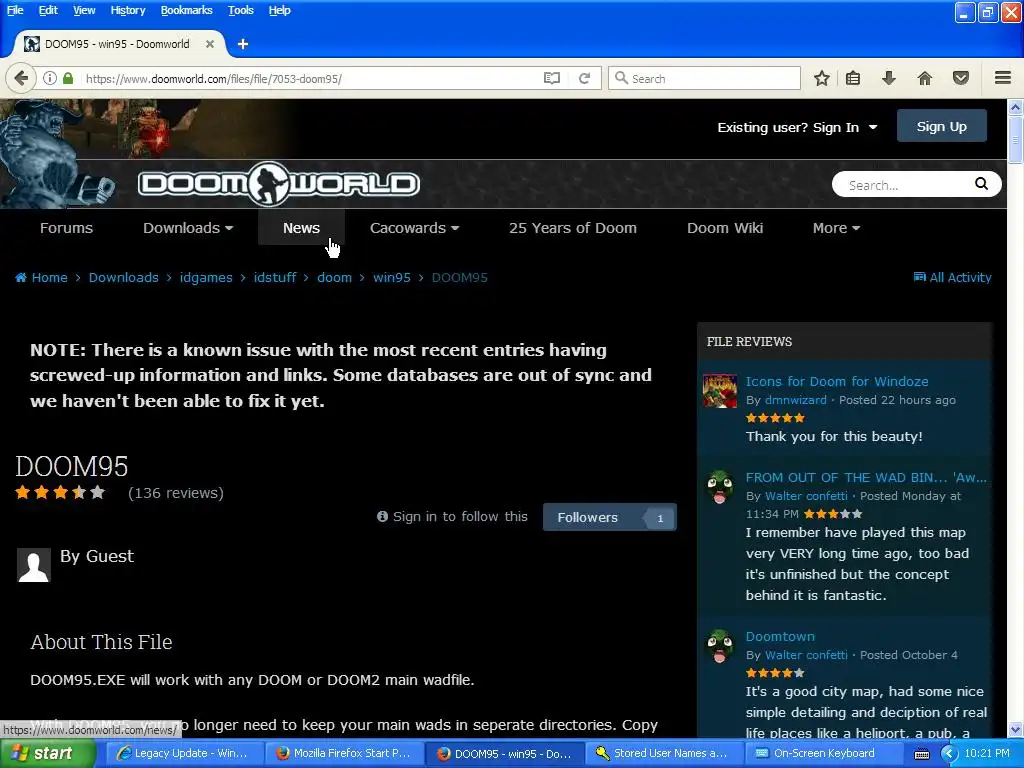Open the Bookmarks menu
The width and height of the screenshot is (1024, 768).
(x=187, y=10)
